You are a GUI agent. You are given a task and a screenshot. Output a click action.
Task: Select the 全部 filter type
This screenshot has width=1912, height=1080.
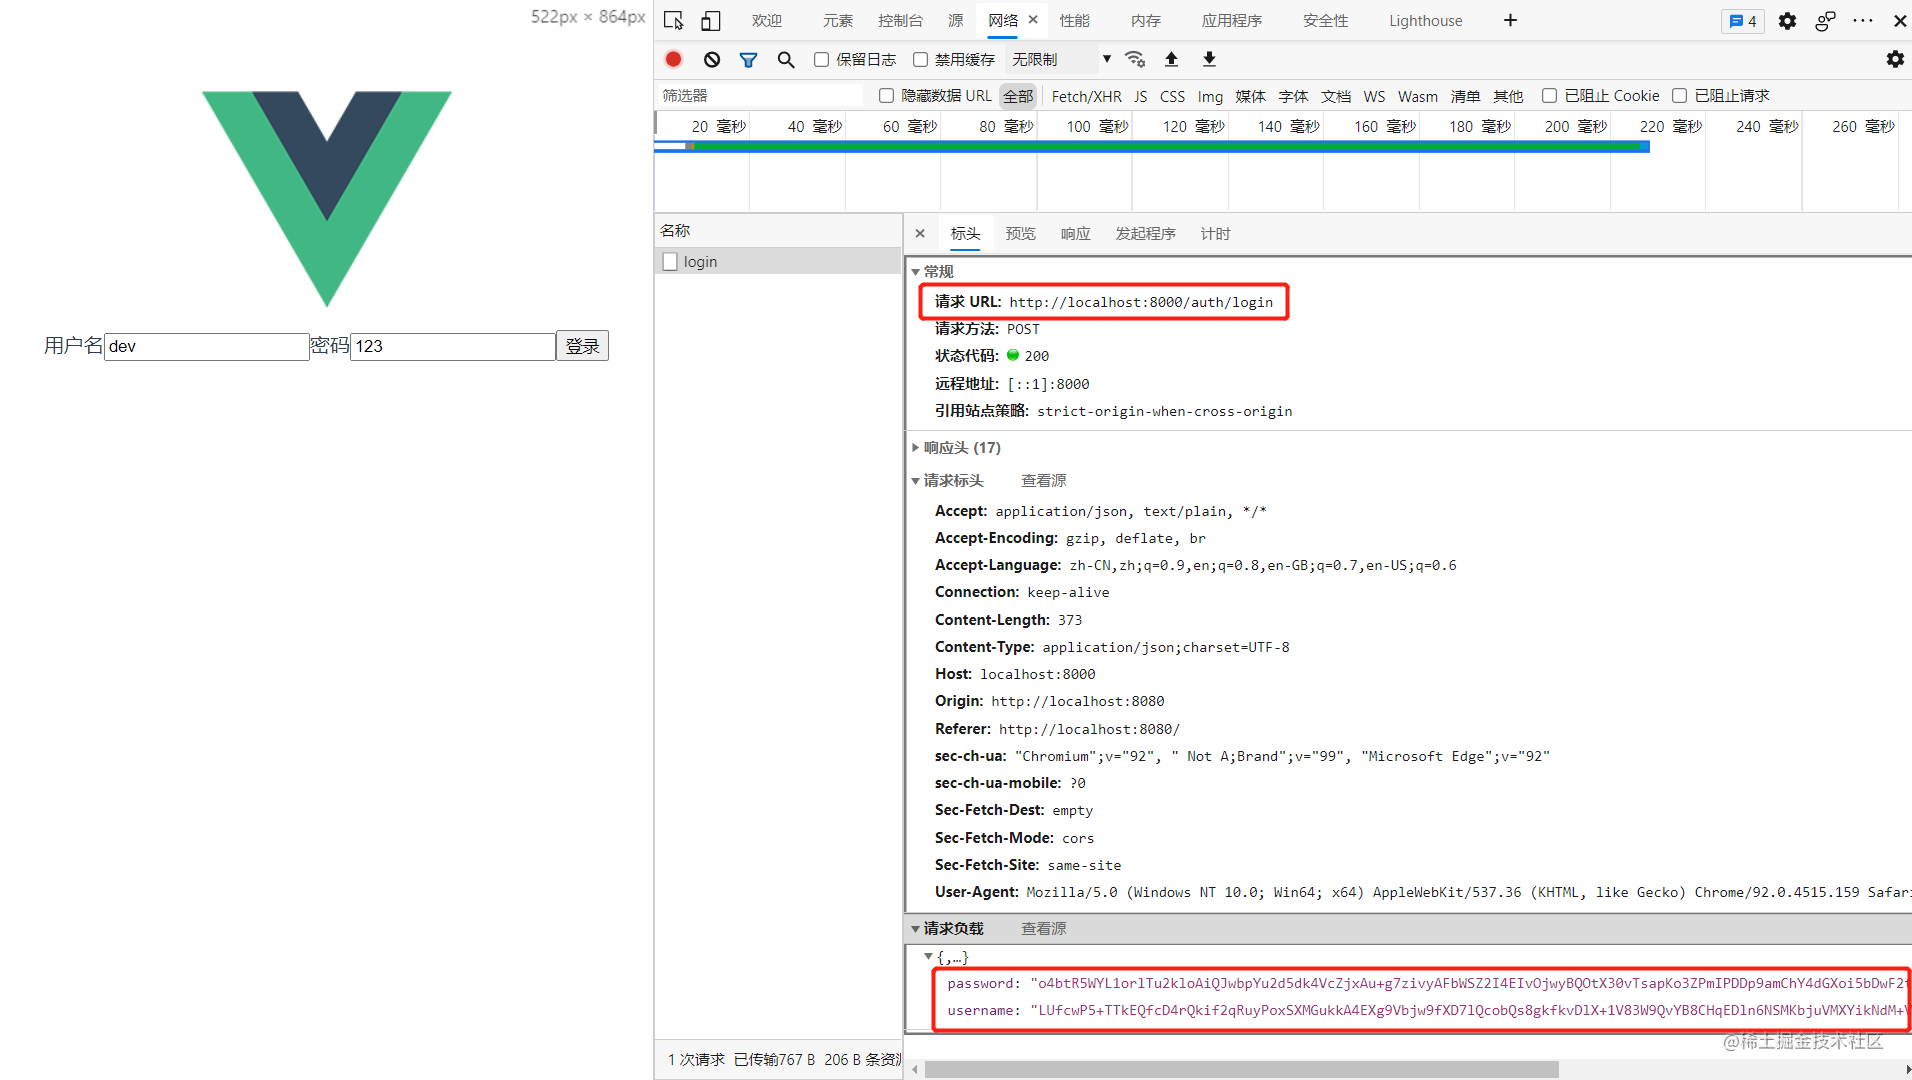click(1019, 96)
